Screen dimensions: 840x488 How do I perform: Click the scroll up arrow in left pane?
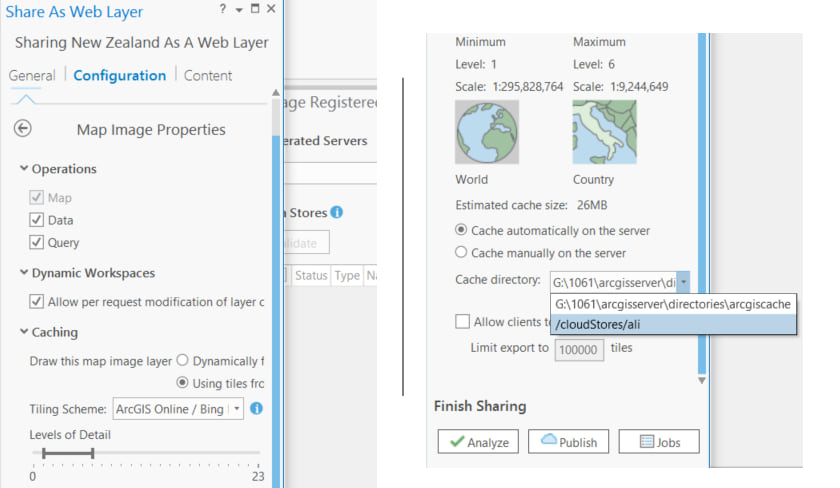(276, 93)
